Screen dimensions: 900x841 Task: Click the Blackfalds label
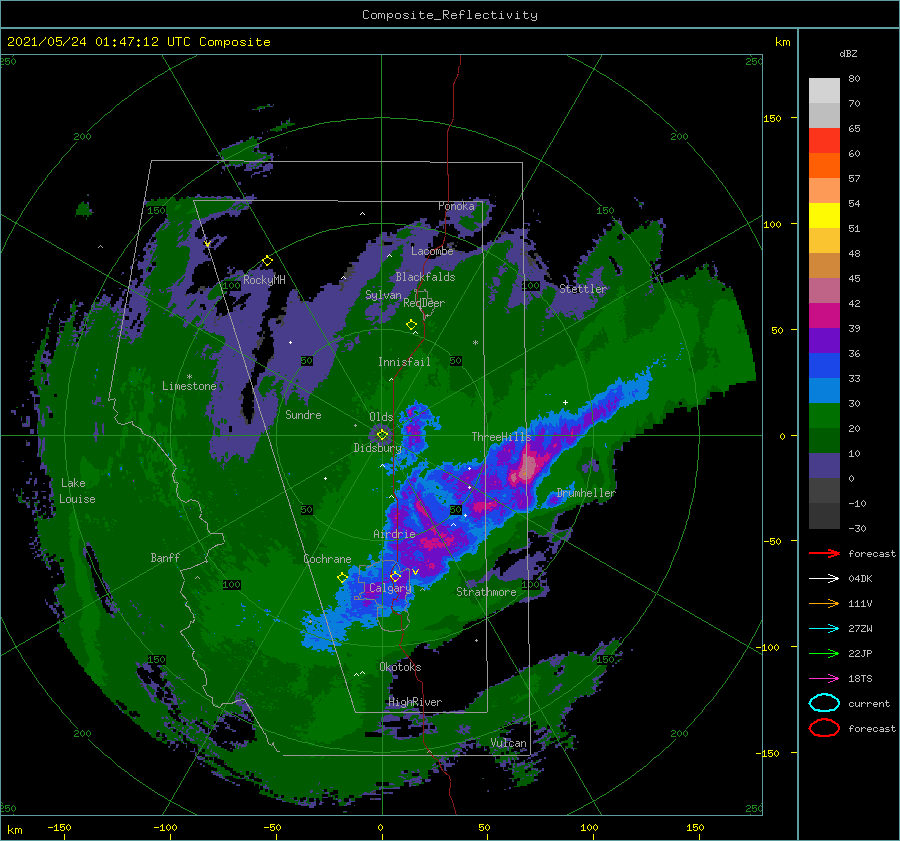coord(425,277)
